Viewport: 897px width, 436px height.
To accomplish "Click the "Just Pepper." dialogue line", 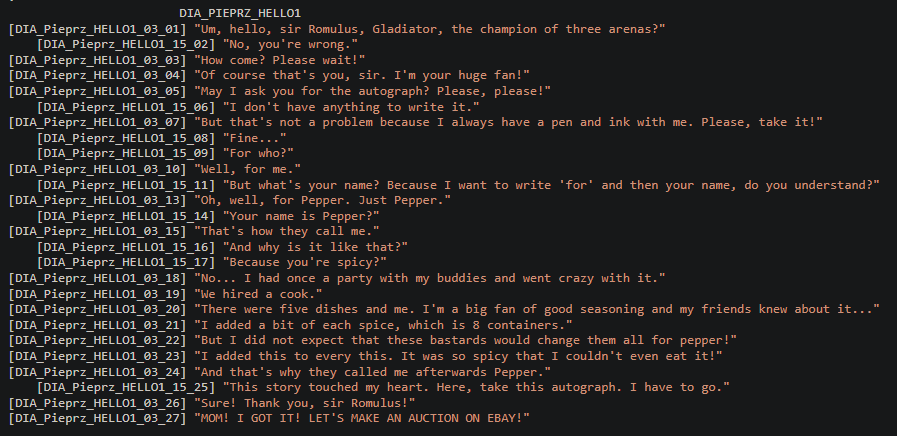I will pos(323,200).
